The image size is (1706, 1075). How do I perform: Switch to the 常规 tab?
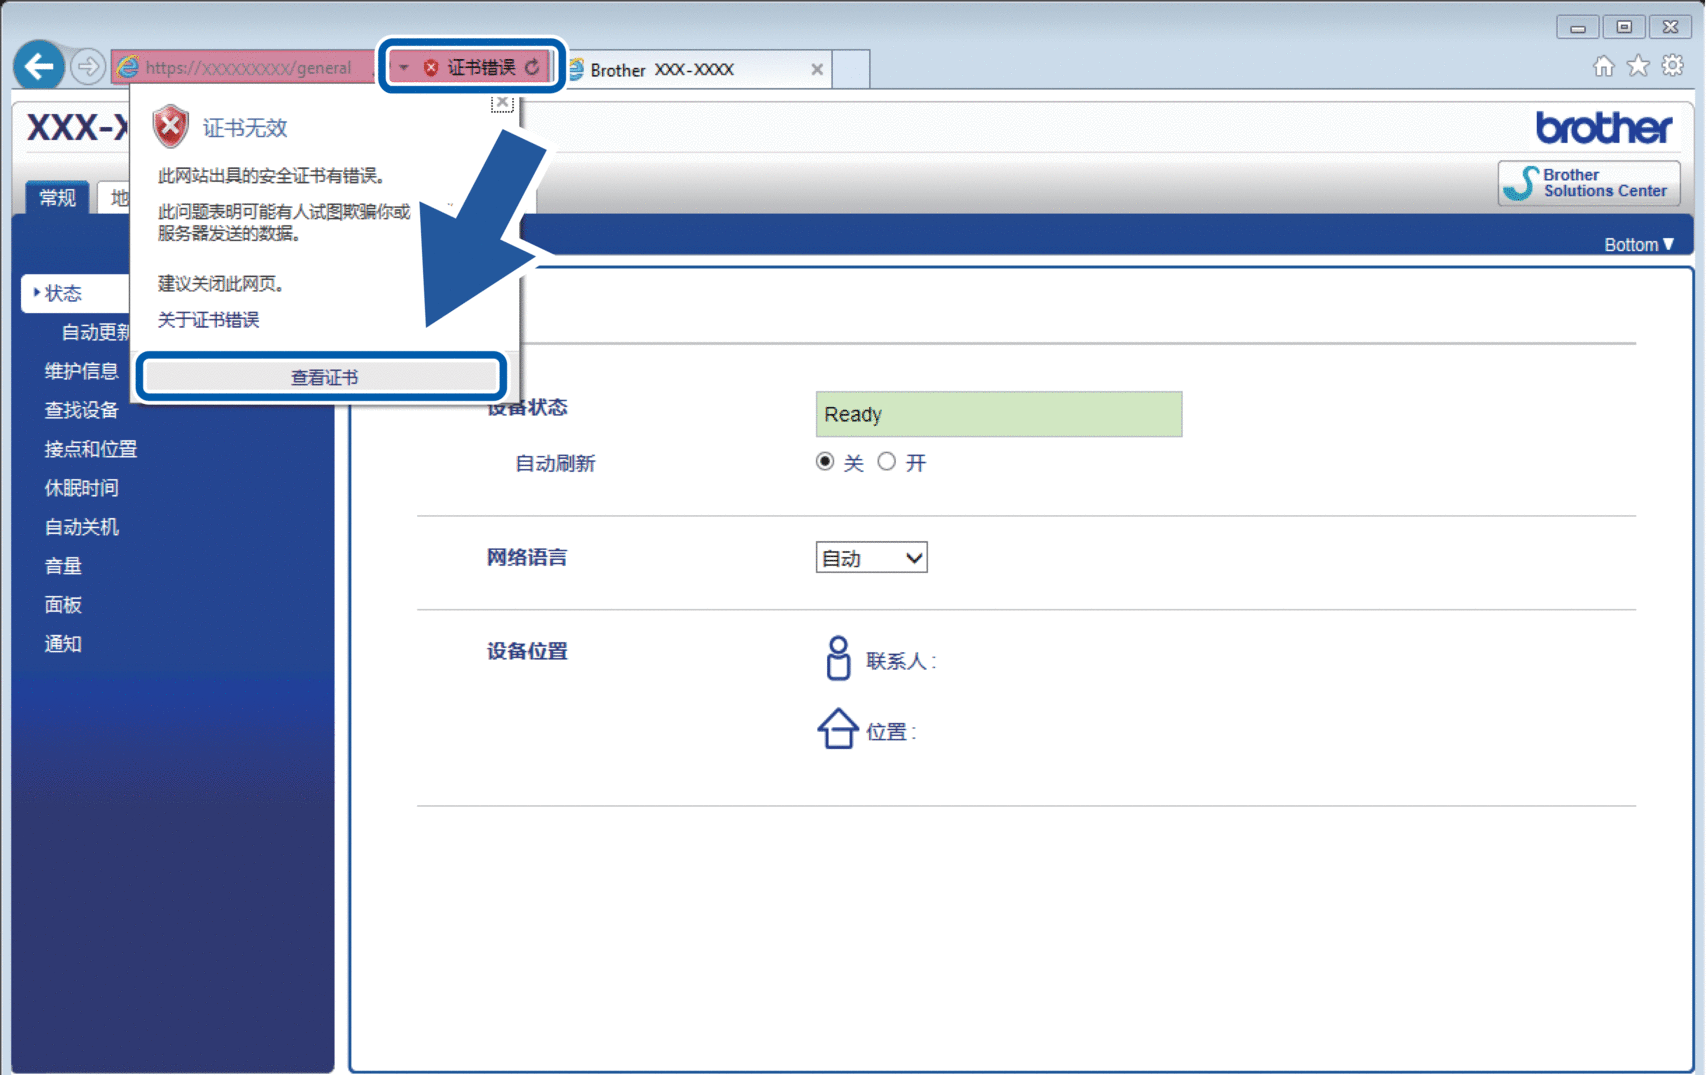pos(57,198)
